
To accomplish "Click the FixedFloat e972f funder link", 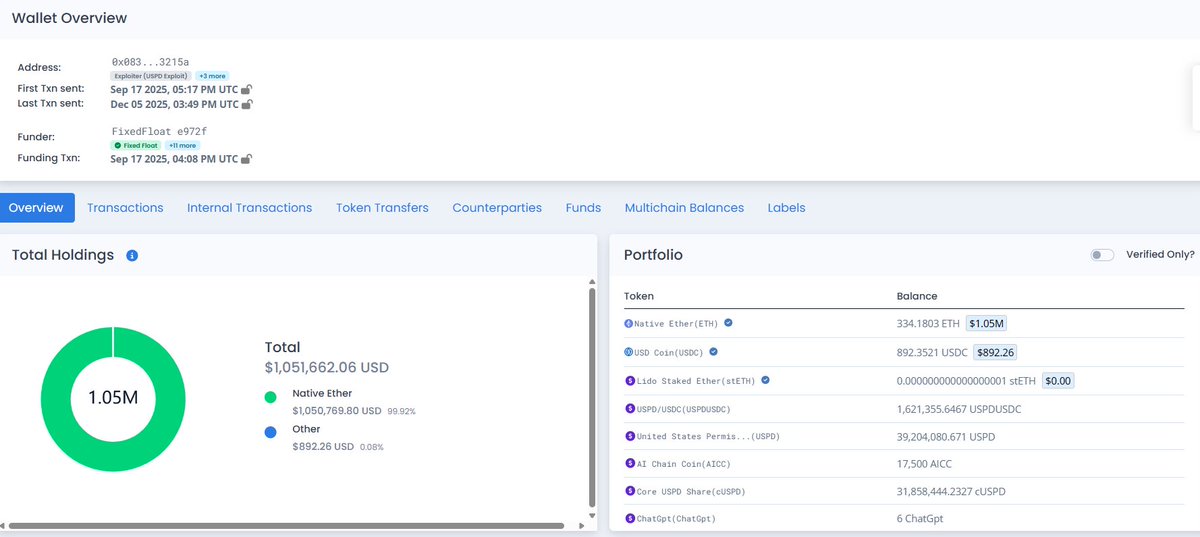I will [159, 131].
